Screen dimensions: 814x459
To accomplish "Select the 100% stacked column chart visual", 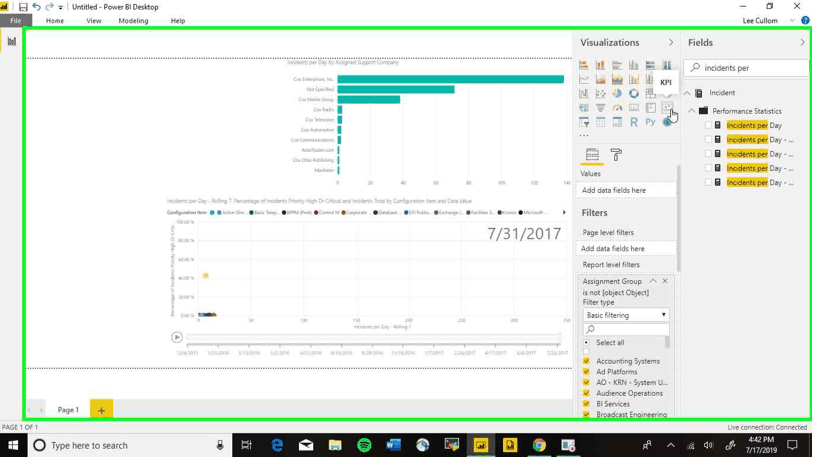I will pyautogui.click(x=667, y=65).
